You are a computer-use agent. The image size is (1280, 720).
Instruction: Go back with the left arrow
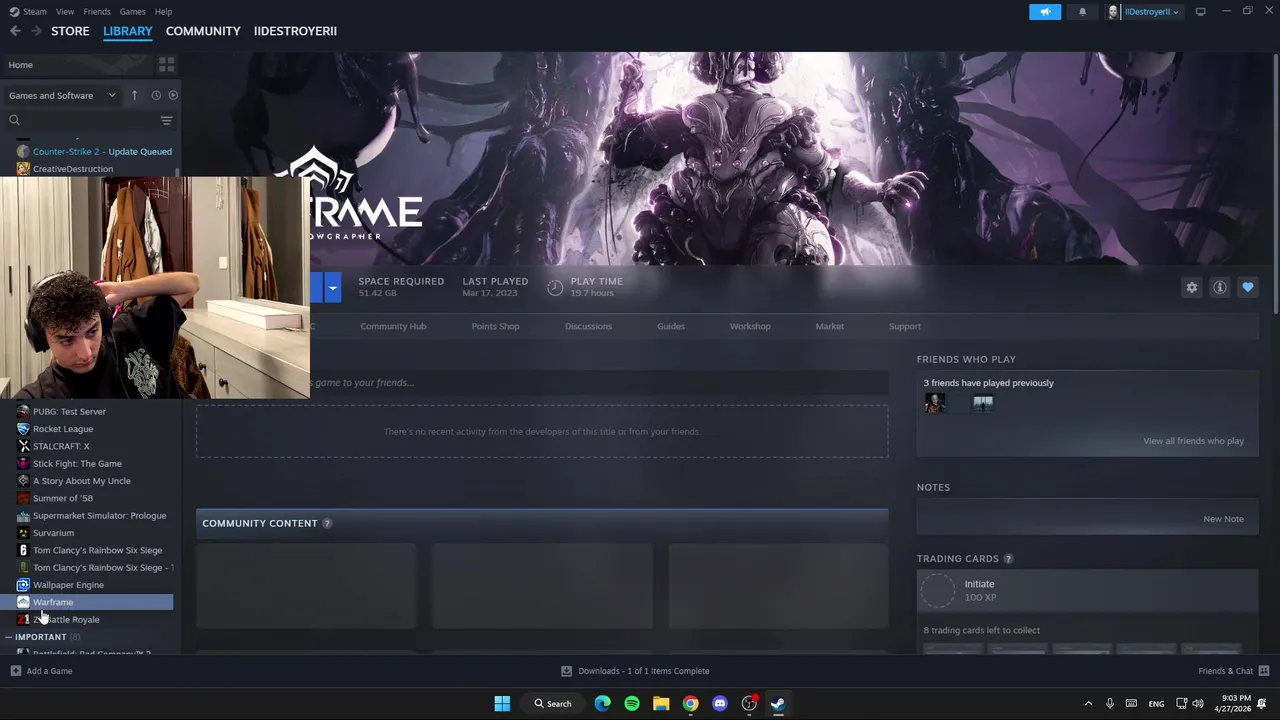click(15, 31)
